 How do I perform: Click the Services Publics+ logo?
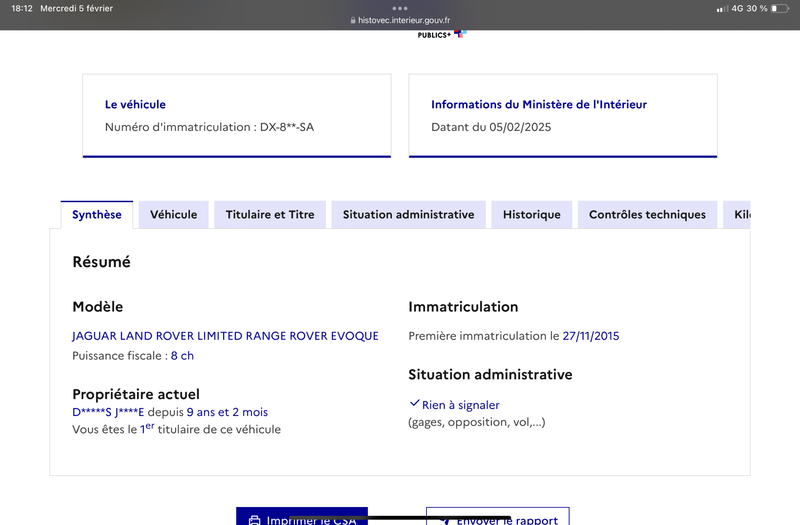point(441,34)
